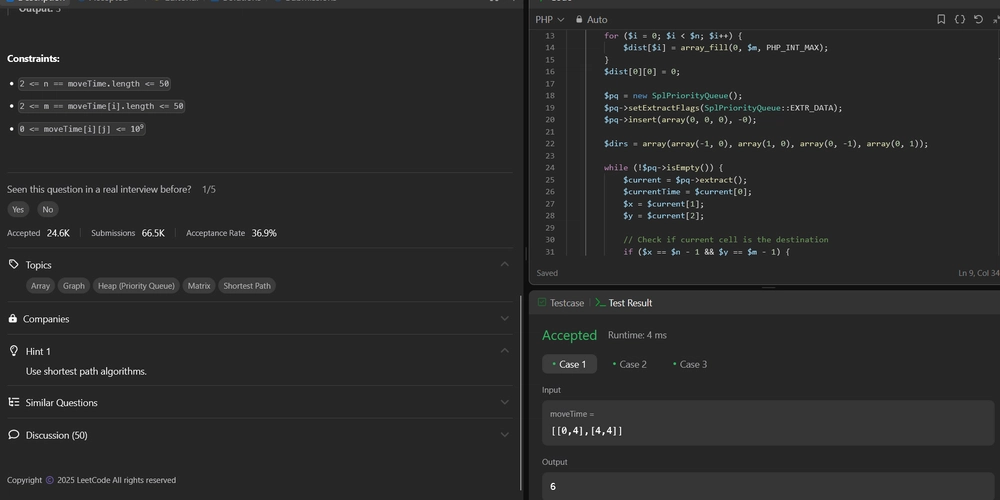Click the Hint 1 lightbulb icon

click(13, 351)
